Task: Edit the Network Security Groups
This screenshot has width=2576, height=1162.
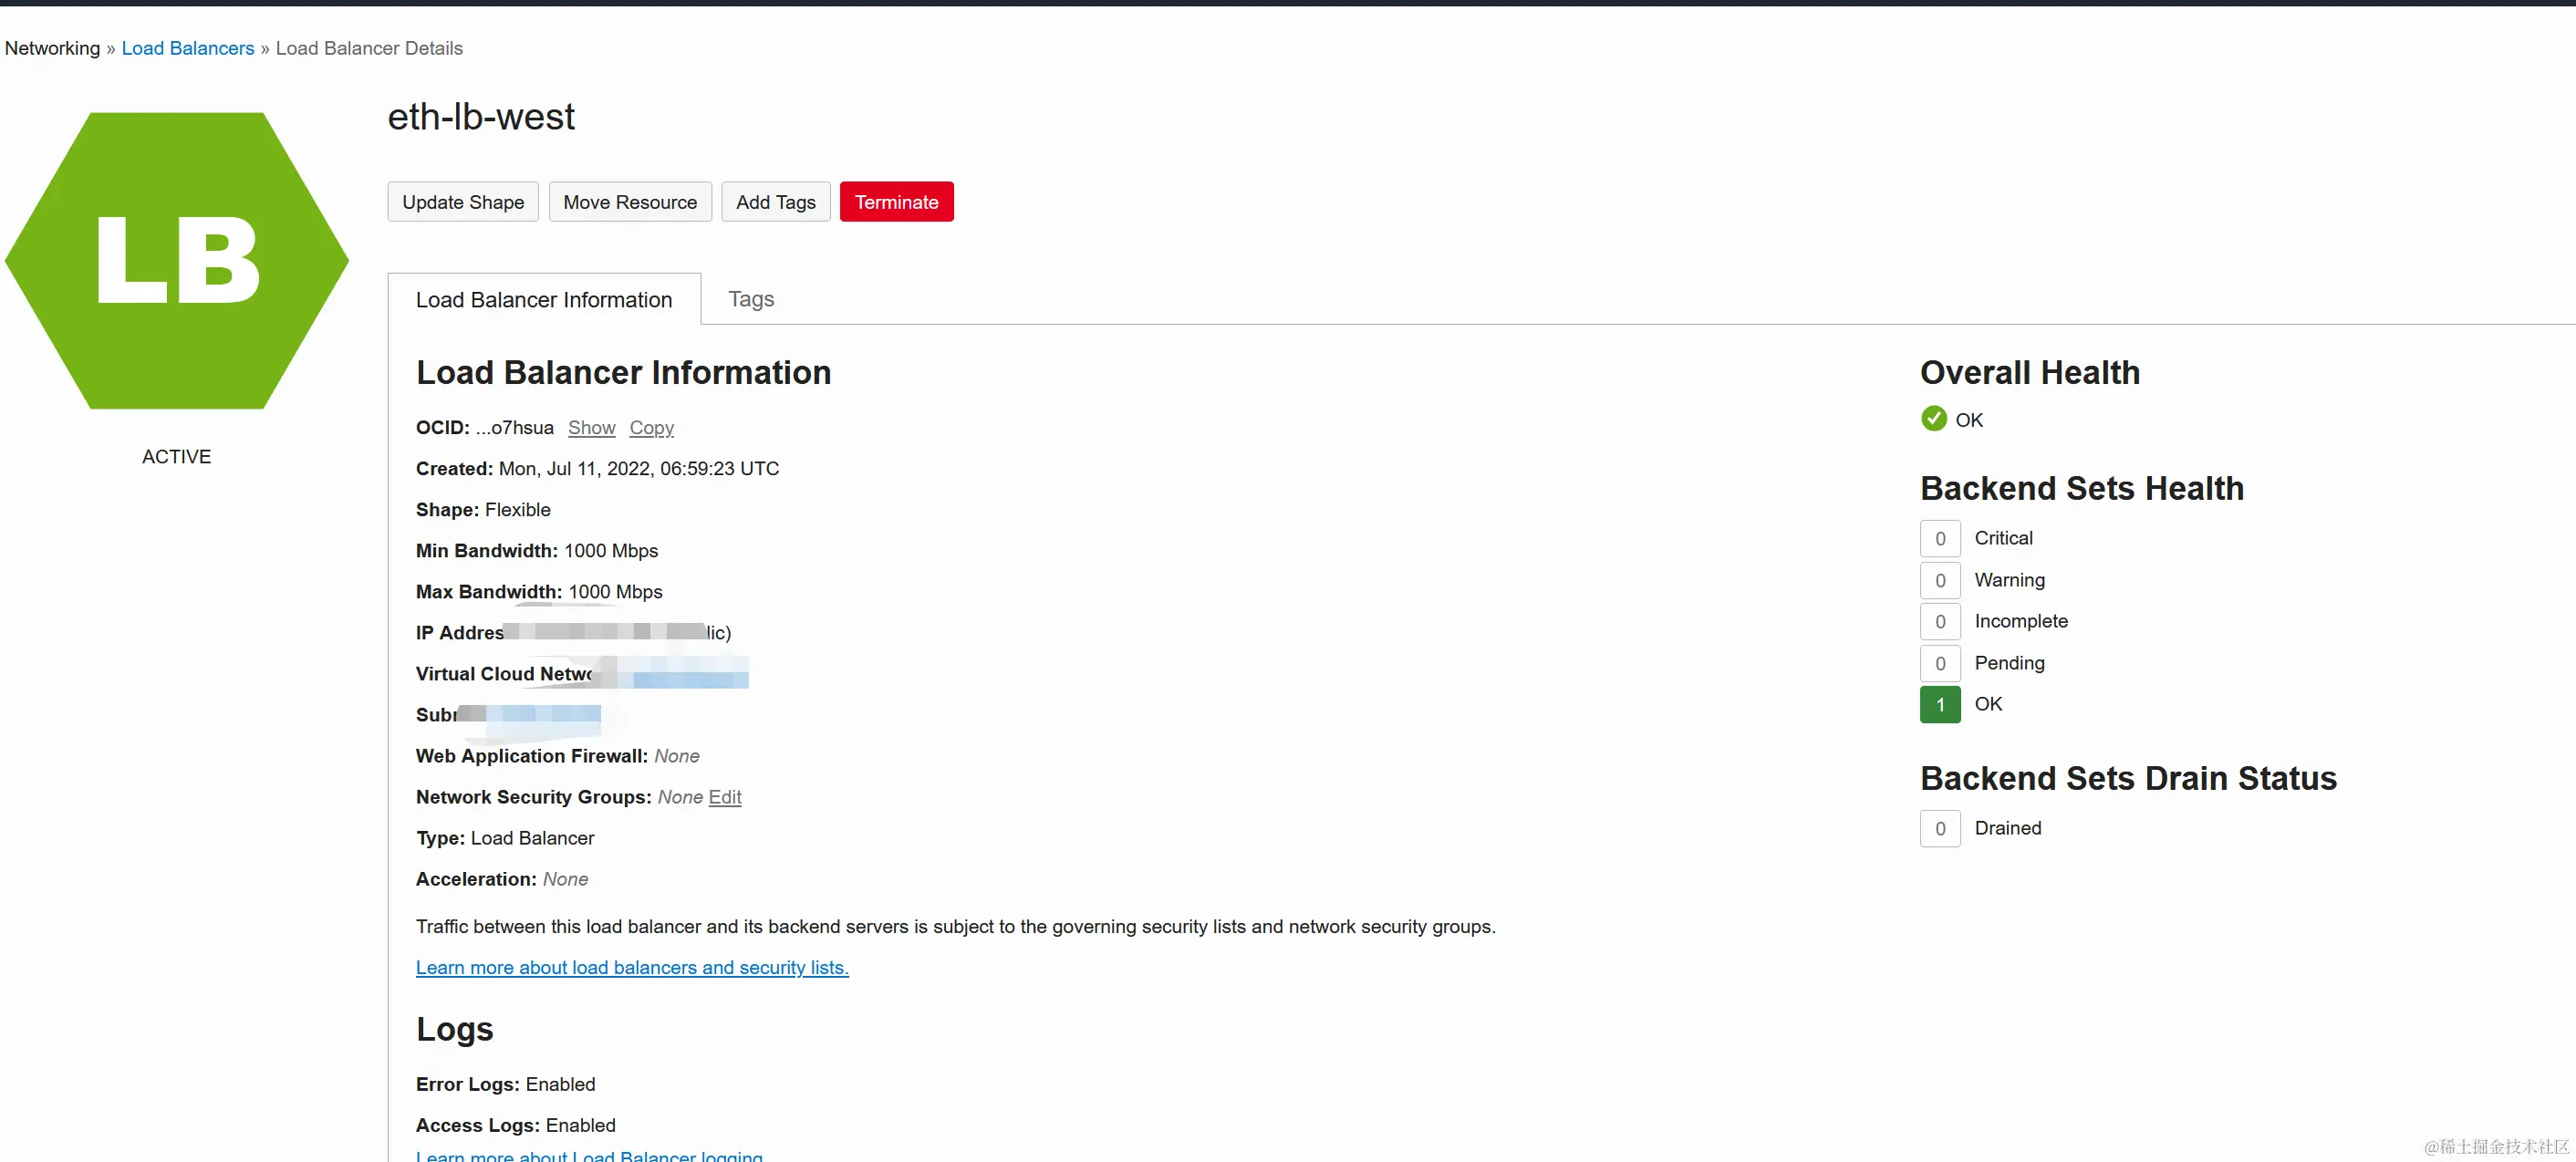Action: click(x=724, y=798)
